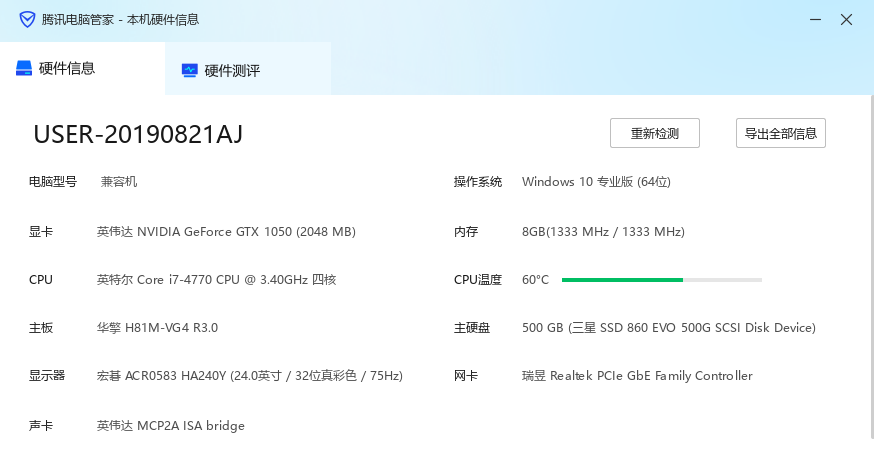Click the Realtek PCIe GbE network card entry
Screen dimensions: 874x474
tap(637, 376)
